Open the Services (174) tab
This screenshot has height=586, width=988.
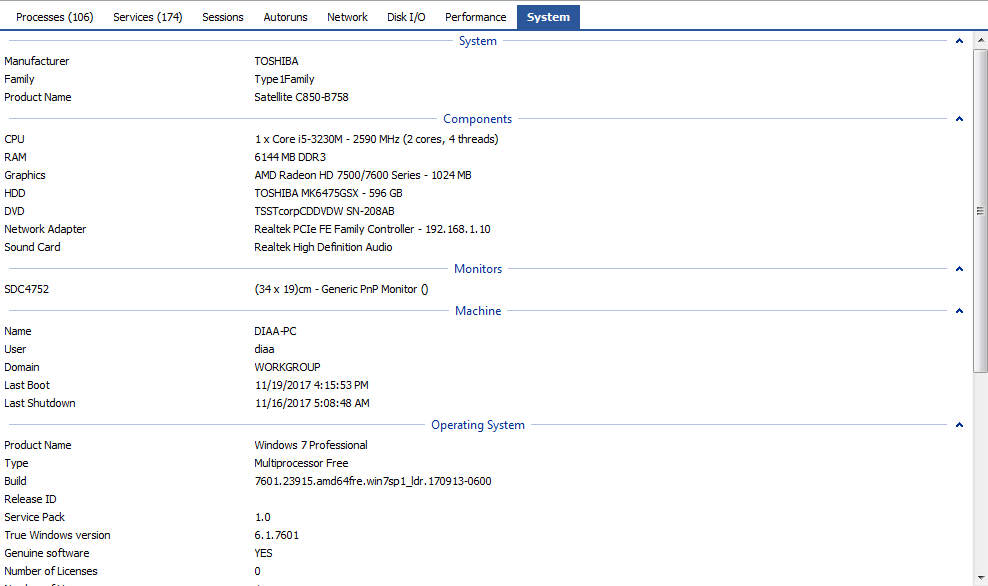tap(147, 17)
